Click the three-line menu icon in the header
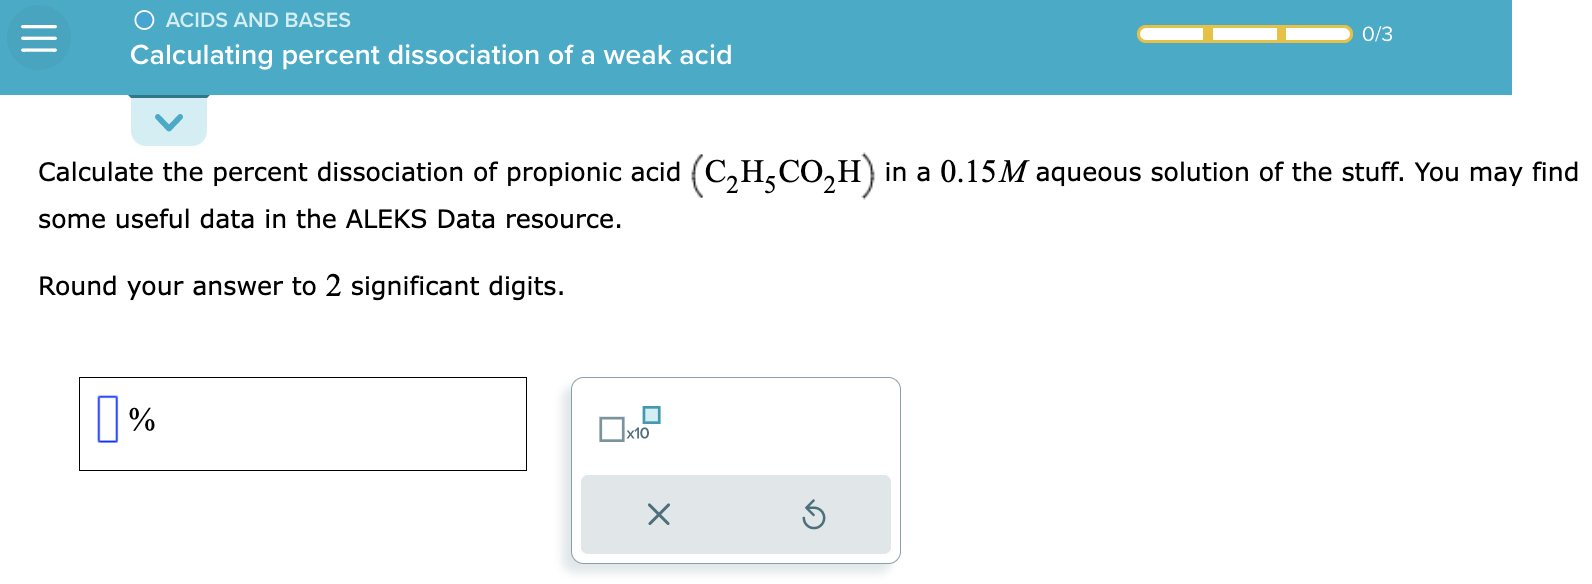The width and height of the screenshot is (1592, 584). tap(38, 40)
